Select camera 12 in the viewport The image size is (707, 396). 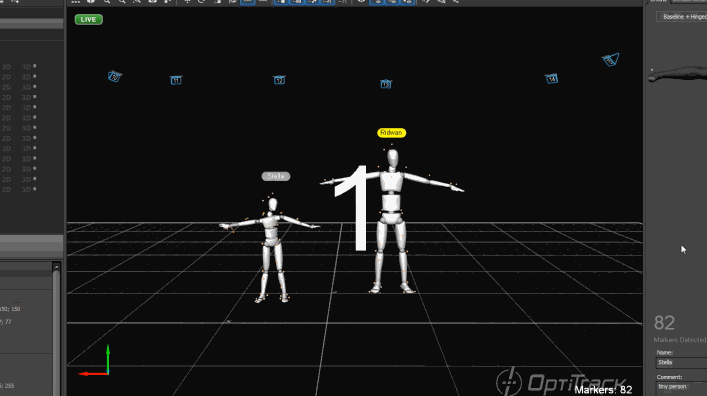[279, 80]
